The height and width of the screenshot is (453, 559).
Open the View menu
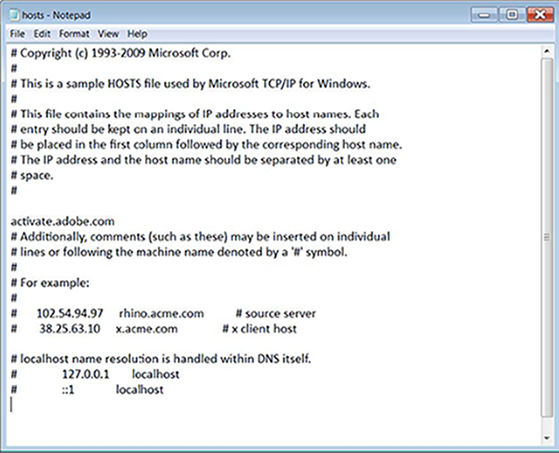(108, 34)
